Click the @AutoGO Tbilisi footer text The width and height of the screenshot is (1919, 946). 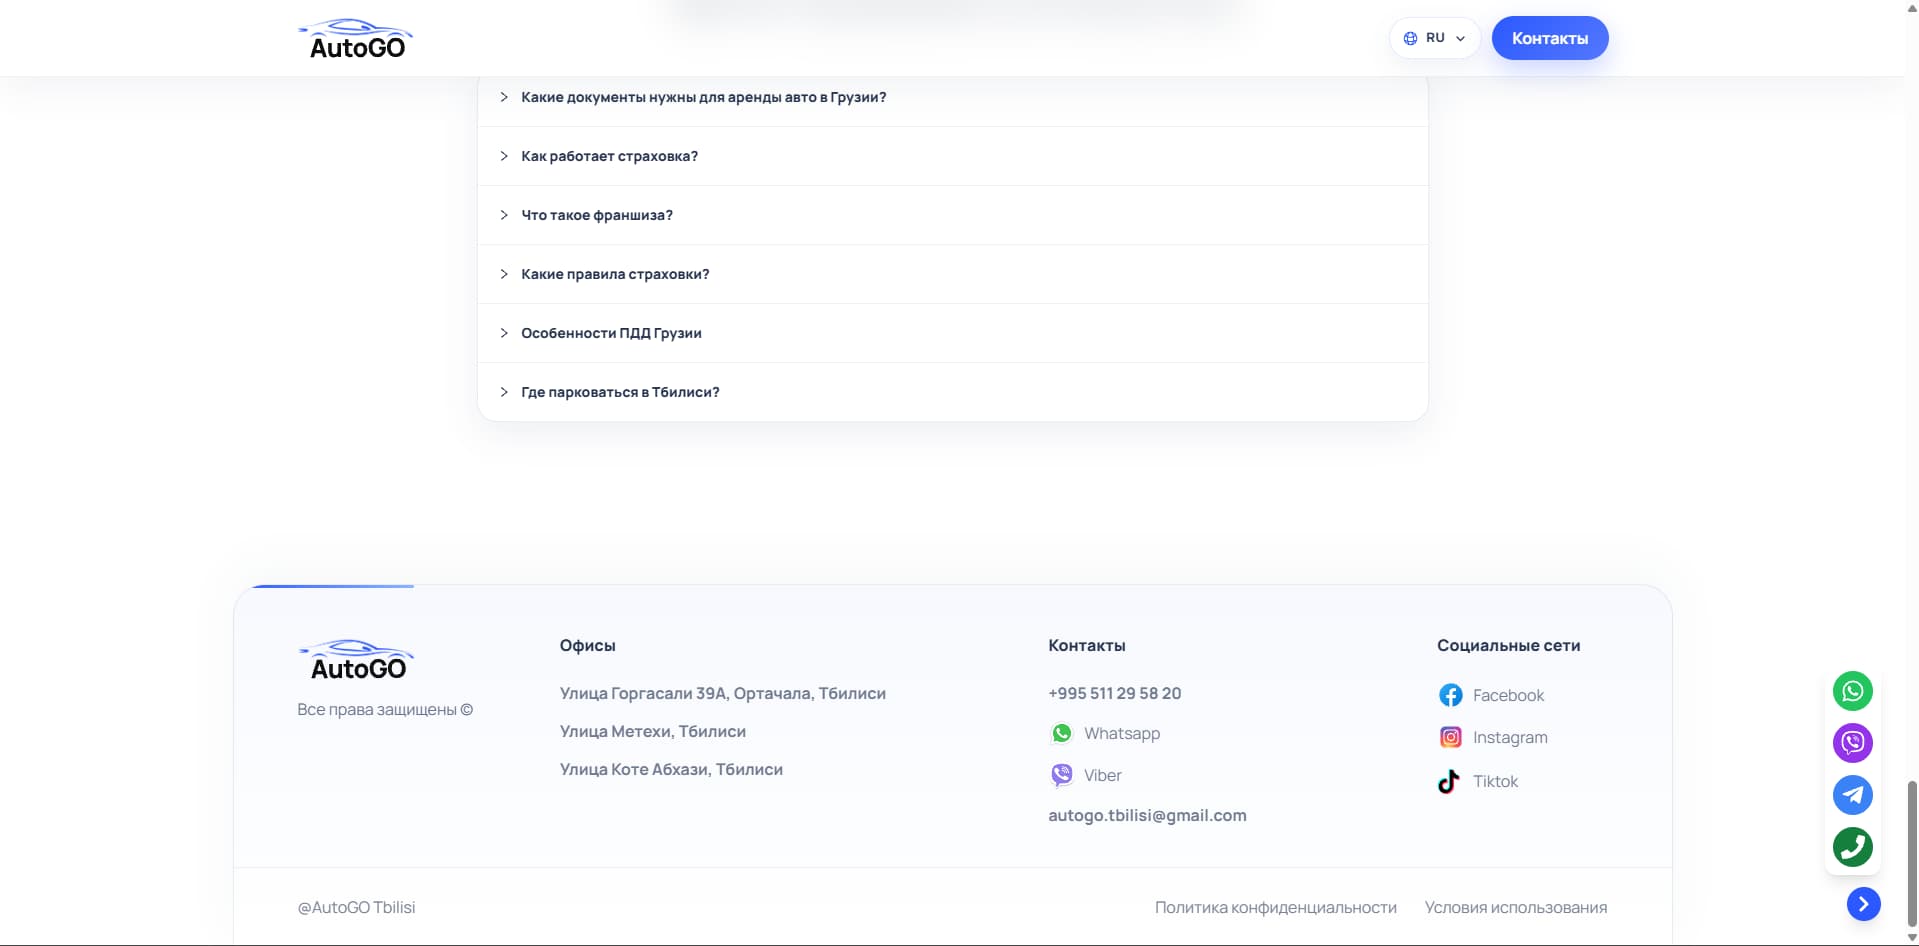click(356, 907)
